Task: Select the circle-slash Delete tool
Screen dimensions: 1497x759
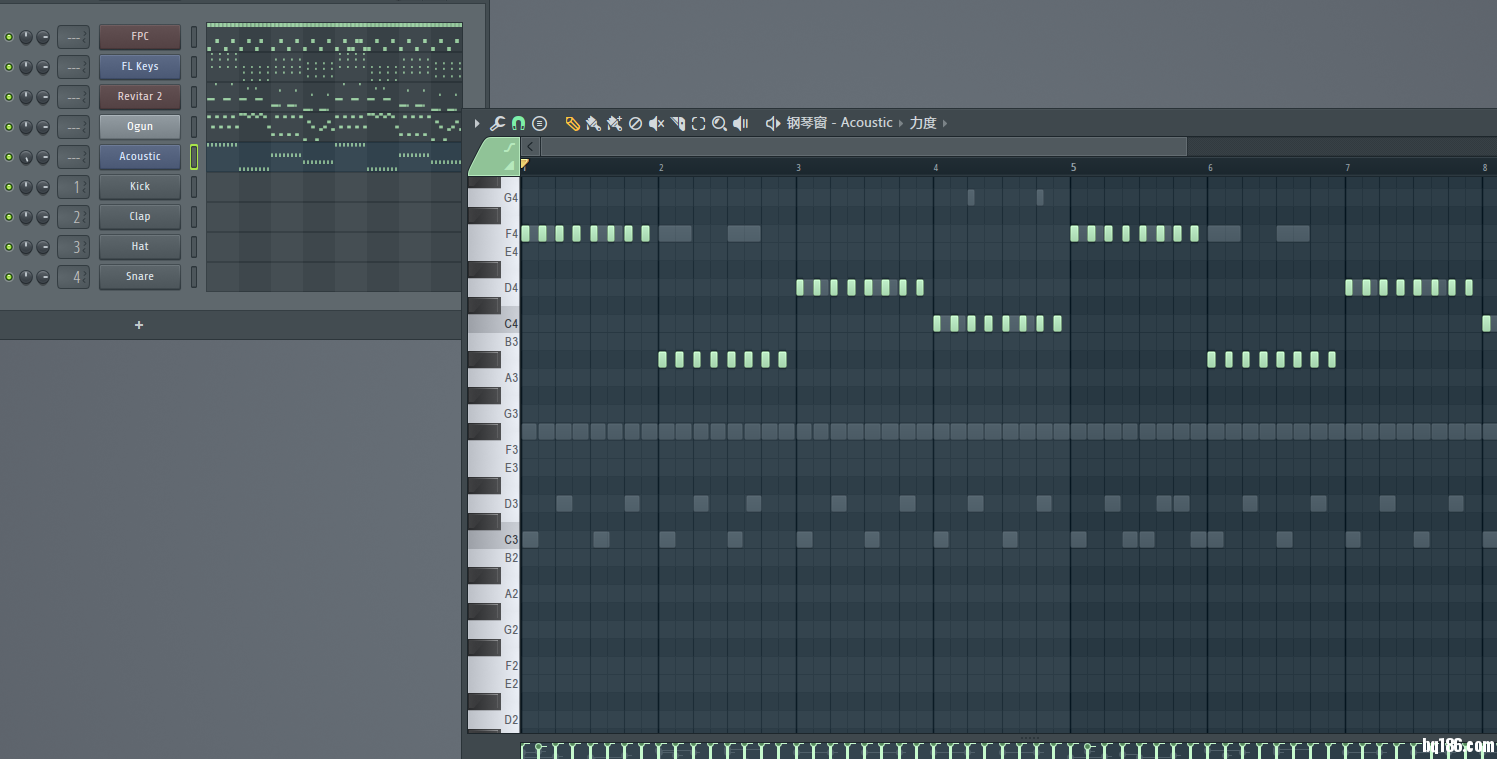Action: (x=635, y=123)
